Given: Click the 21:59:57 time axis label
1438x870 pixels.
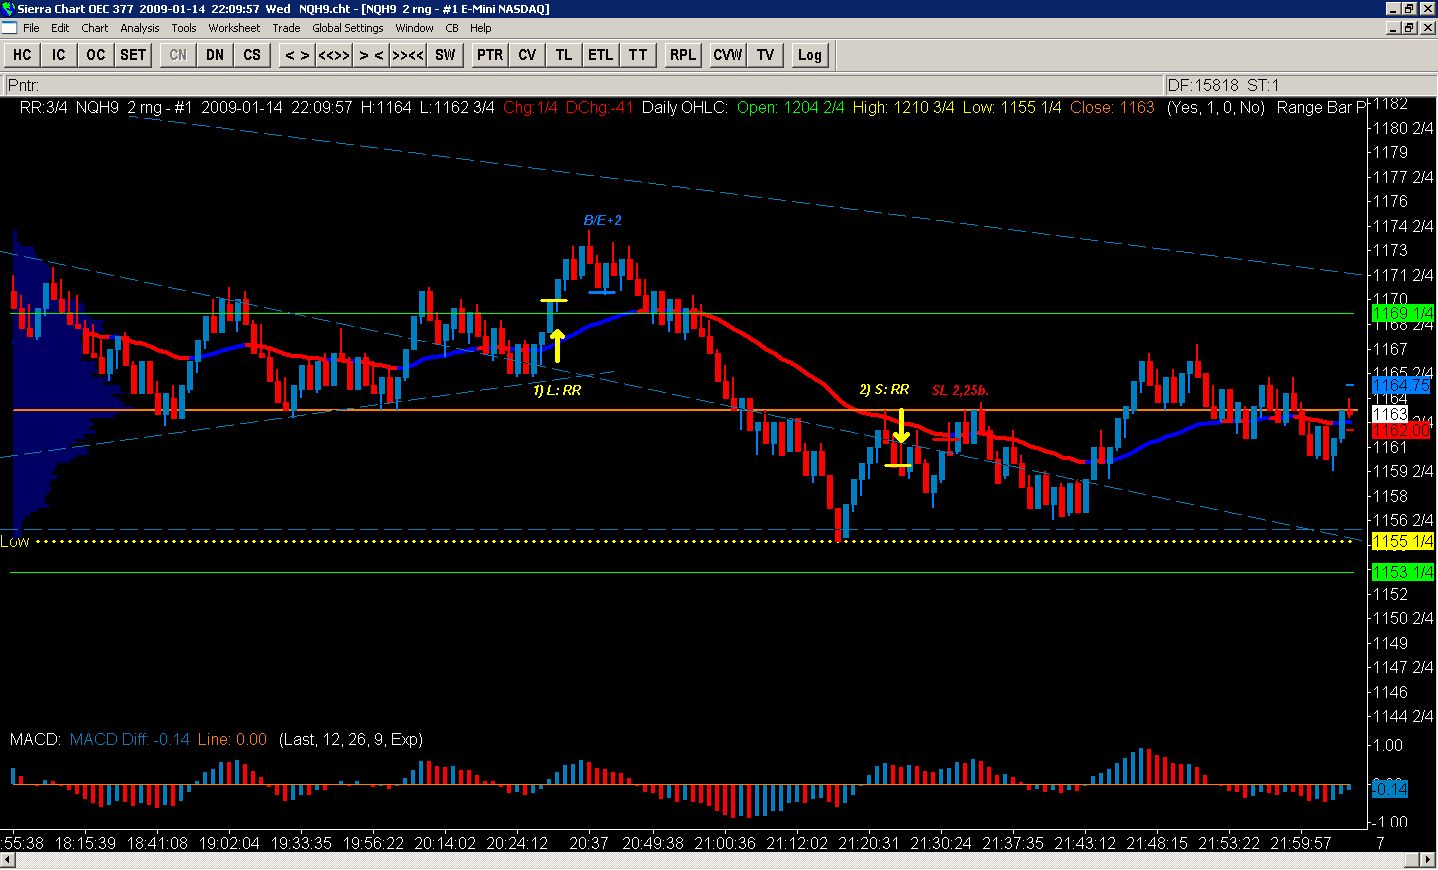Looking at the screenshot, I should pyautogui.click(x=1300, y=843).
